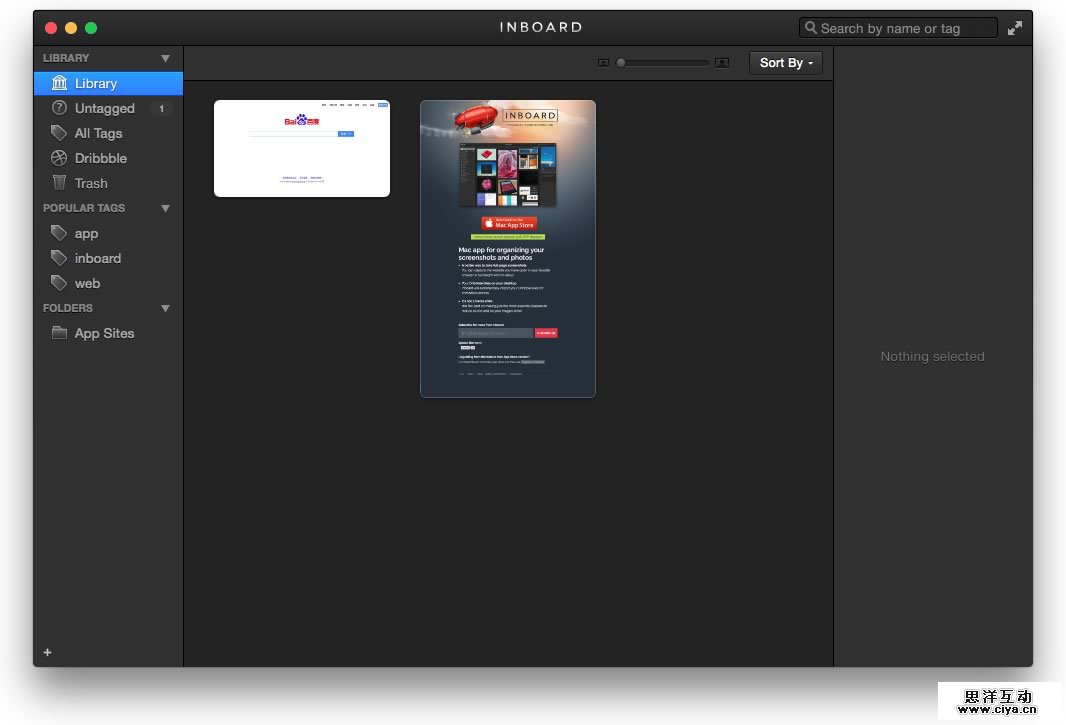The width and height of the screenshot is (1066, 725).
Task: Click the plus button to add item
Action: 47,652
